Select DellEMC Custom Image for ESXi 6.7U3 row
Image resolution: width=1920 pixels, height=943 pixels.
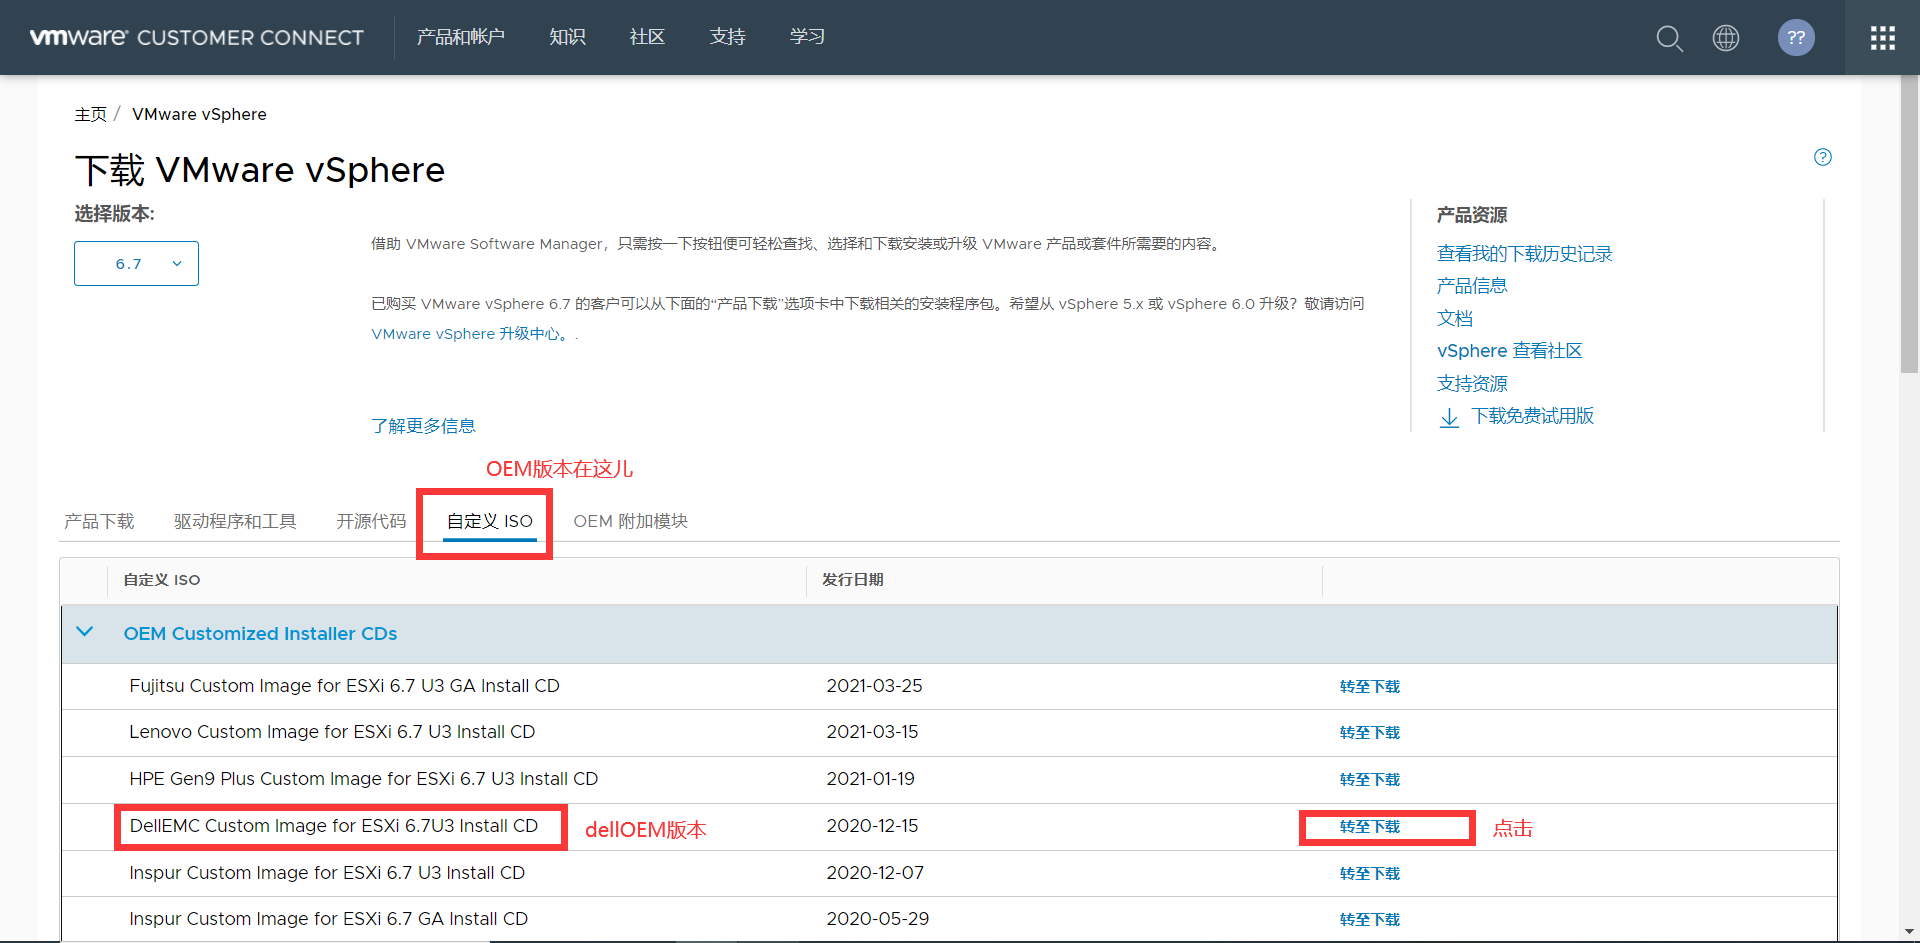point(949,827)
